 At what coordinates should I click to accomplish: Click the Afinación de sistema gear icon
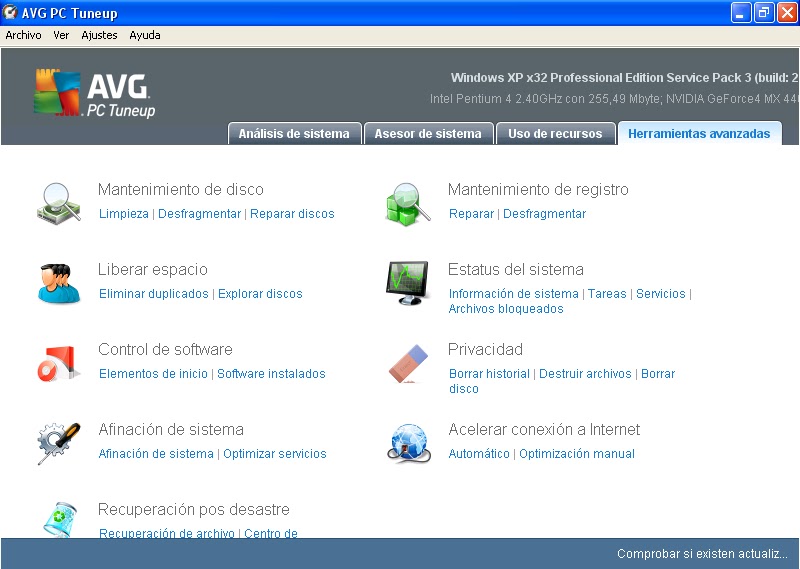point(59,443)
